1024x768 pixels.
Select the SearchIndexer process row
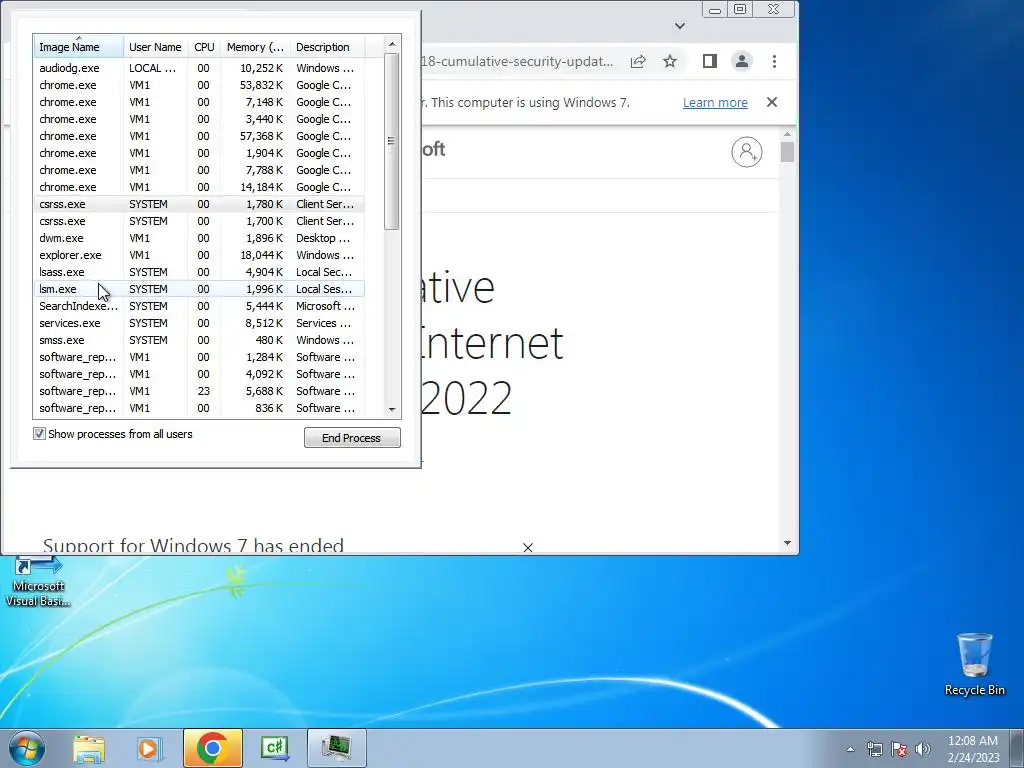(199, 306)
